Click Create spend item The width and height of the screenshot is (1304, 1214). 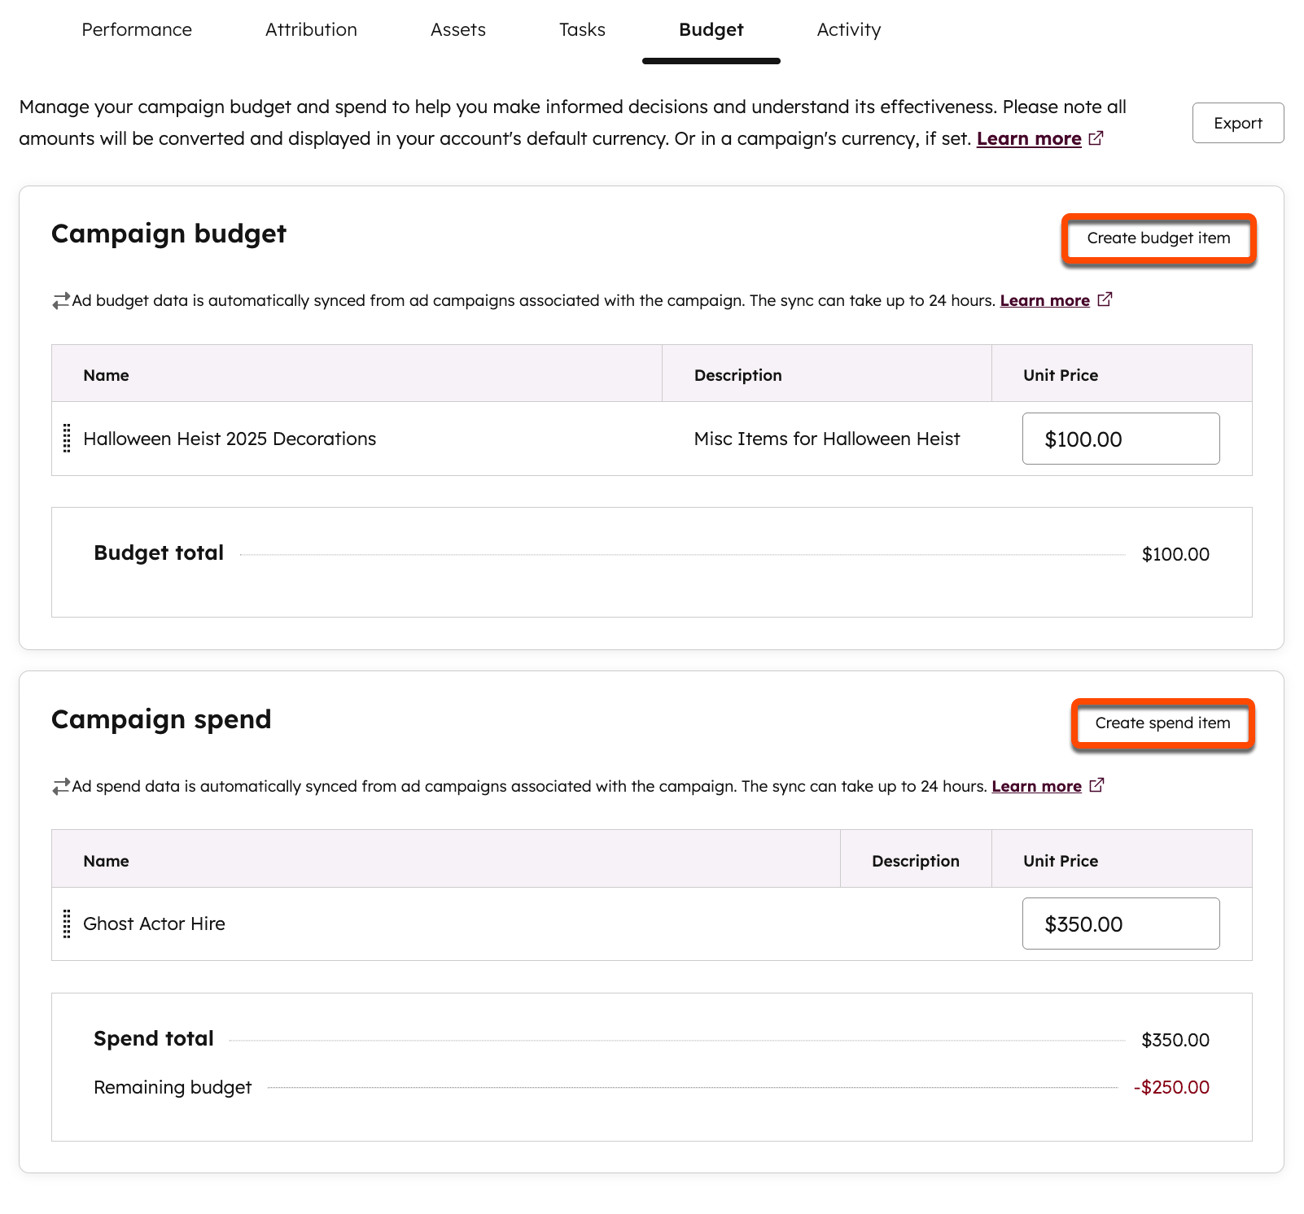[1162, 723]
